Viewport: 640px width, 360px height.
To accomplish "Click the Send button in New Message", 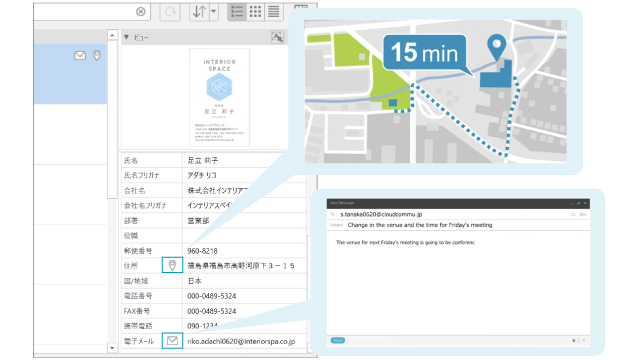I will pos(338,340).
